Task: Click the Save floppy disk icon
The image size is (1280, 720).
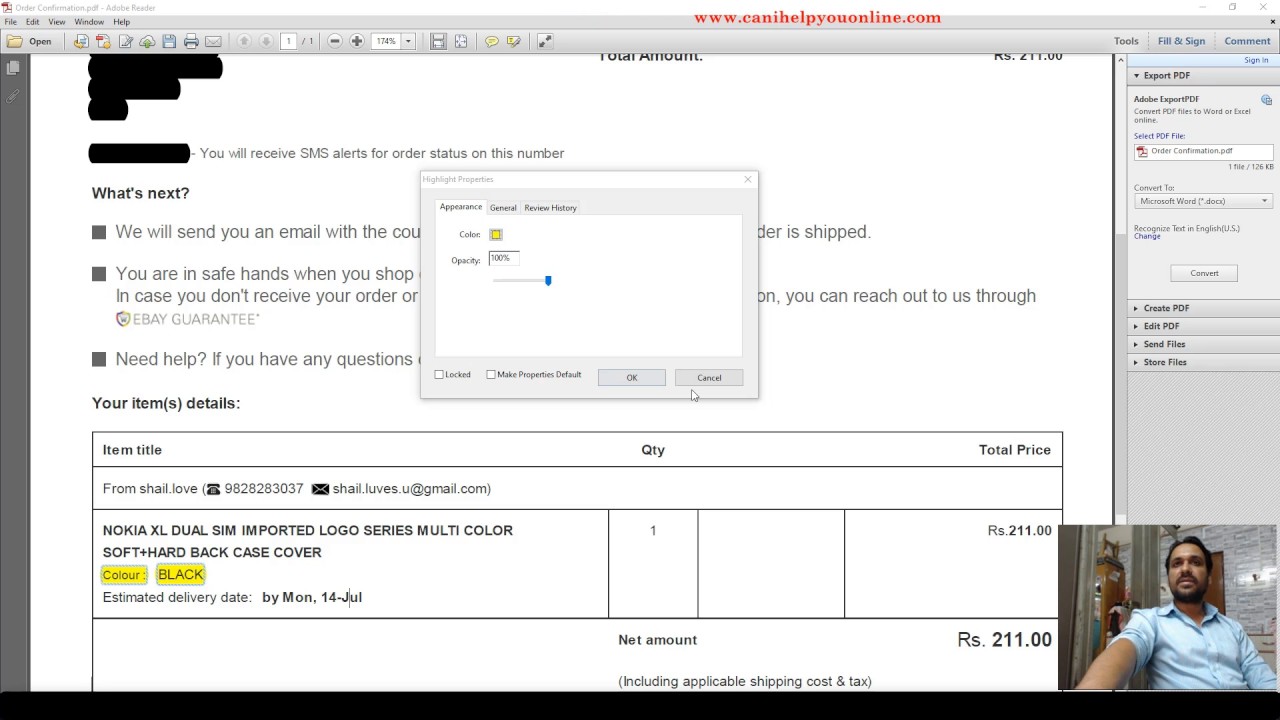Action: 169,41
